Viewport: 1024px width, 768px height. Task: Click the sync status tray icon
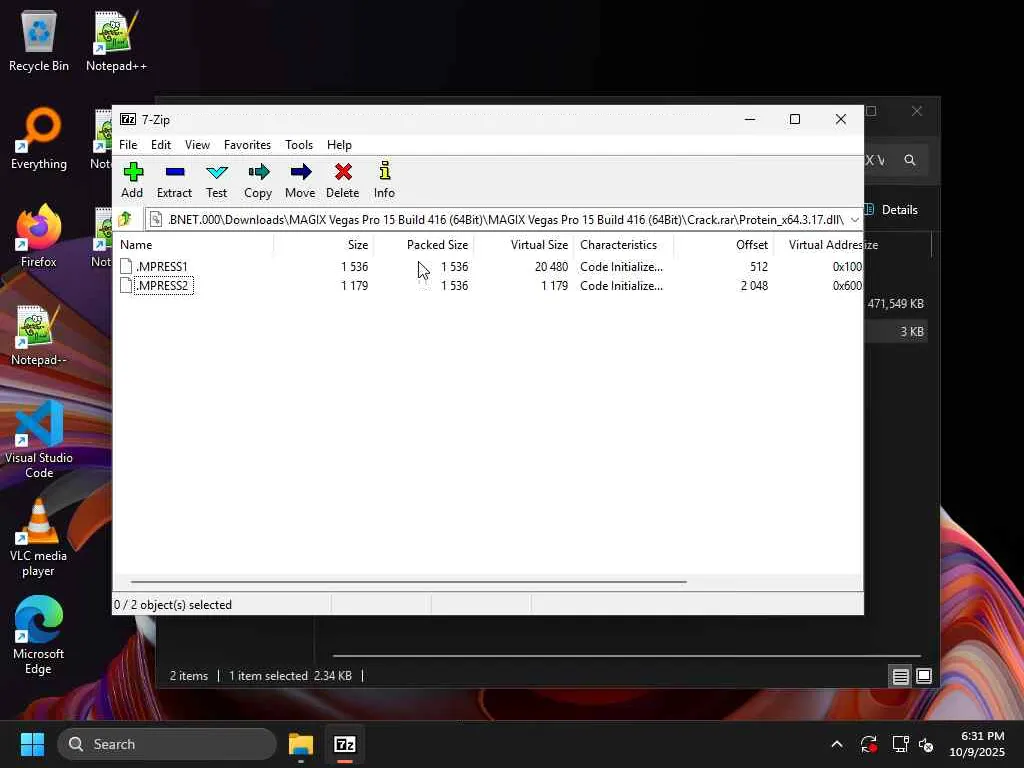(x=869, y=744)
